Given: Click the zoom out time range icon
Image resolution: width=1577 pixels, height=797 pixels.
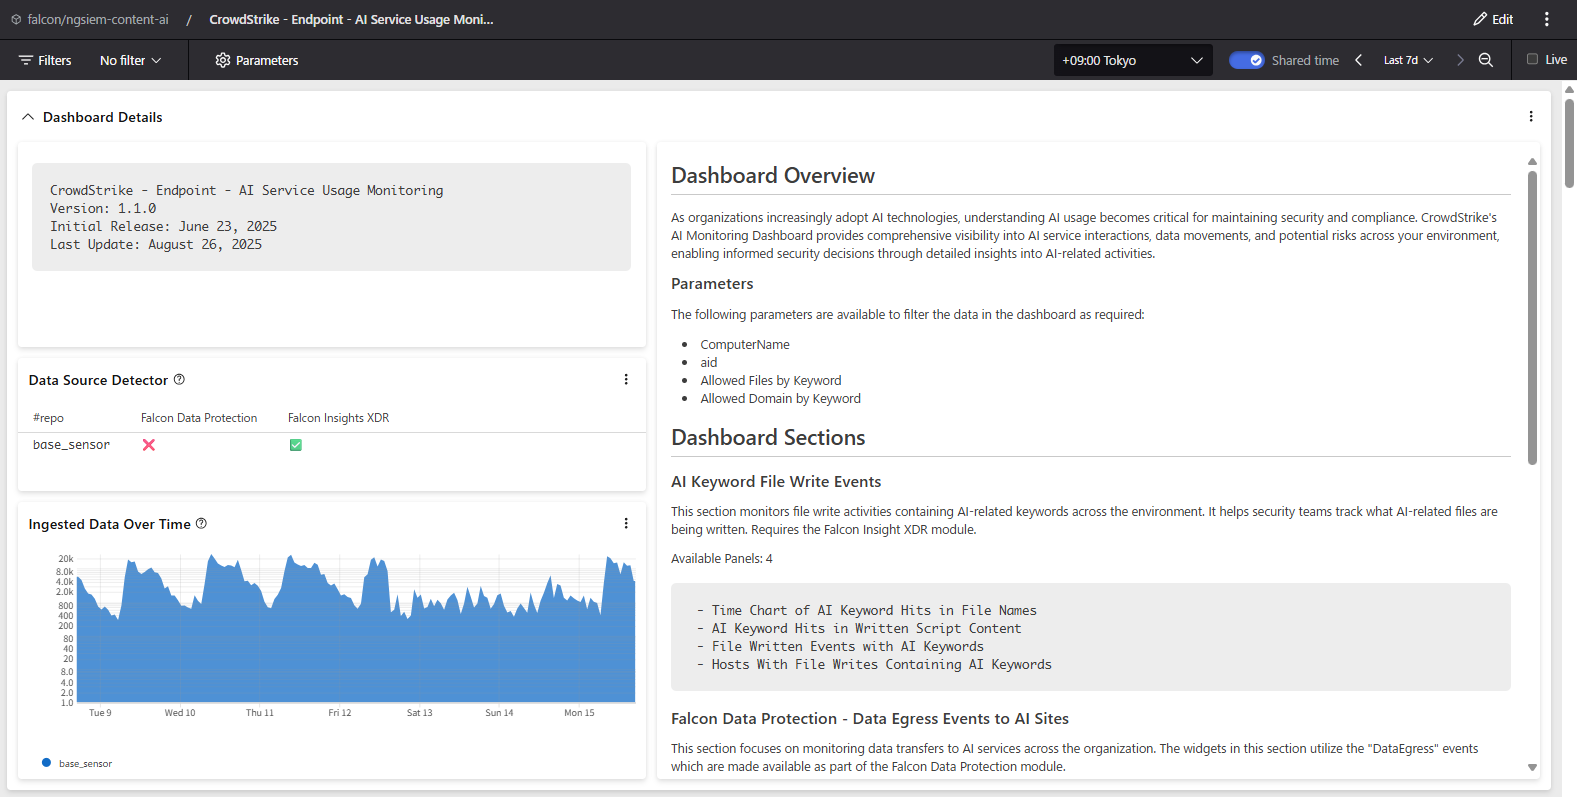Looking at the screenshot, I should point(1486,60).
